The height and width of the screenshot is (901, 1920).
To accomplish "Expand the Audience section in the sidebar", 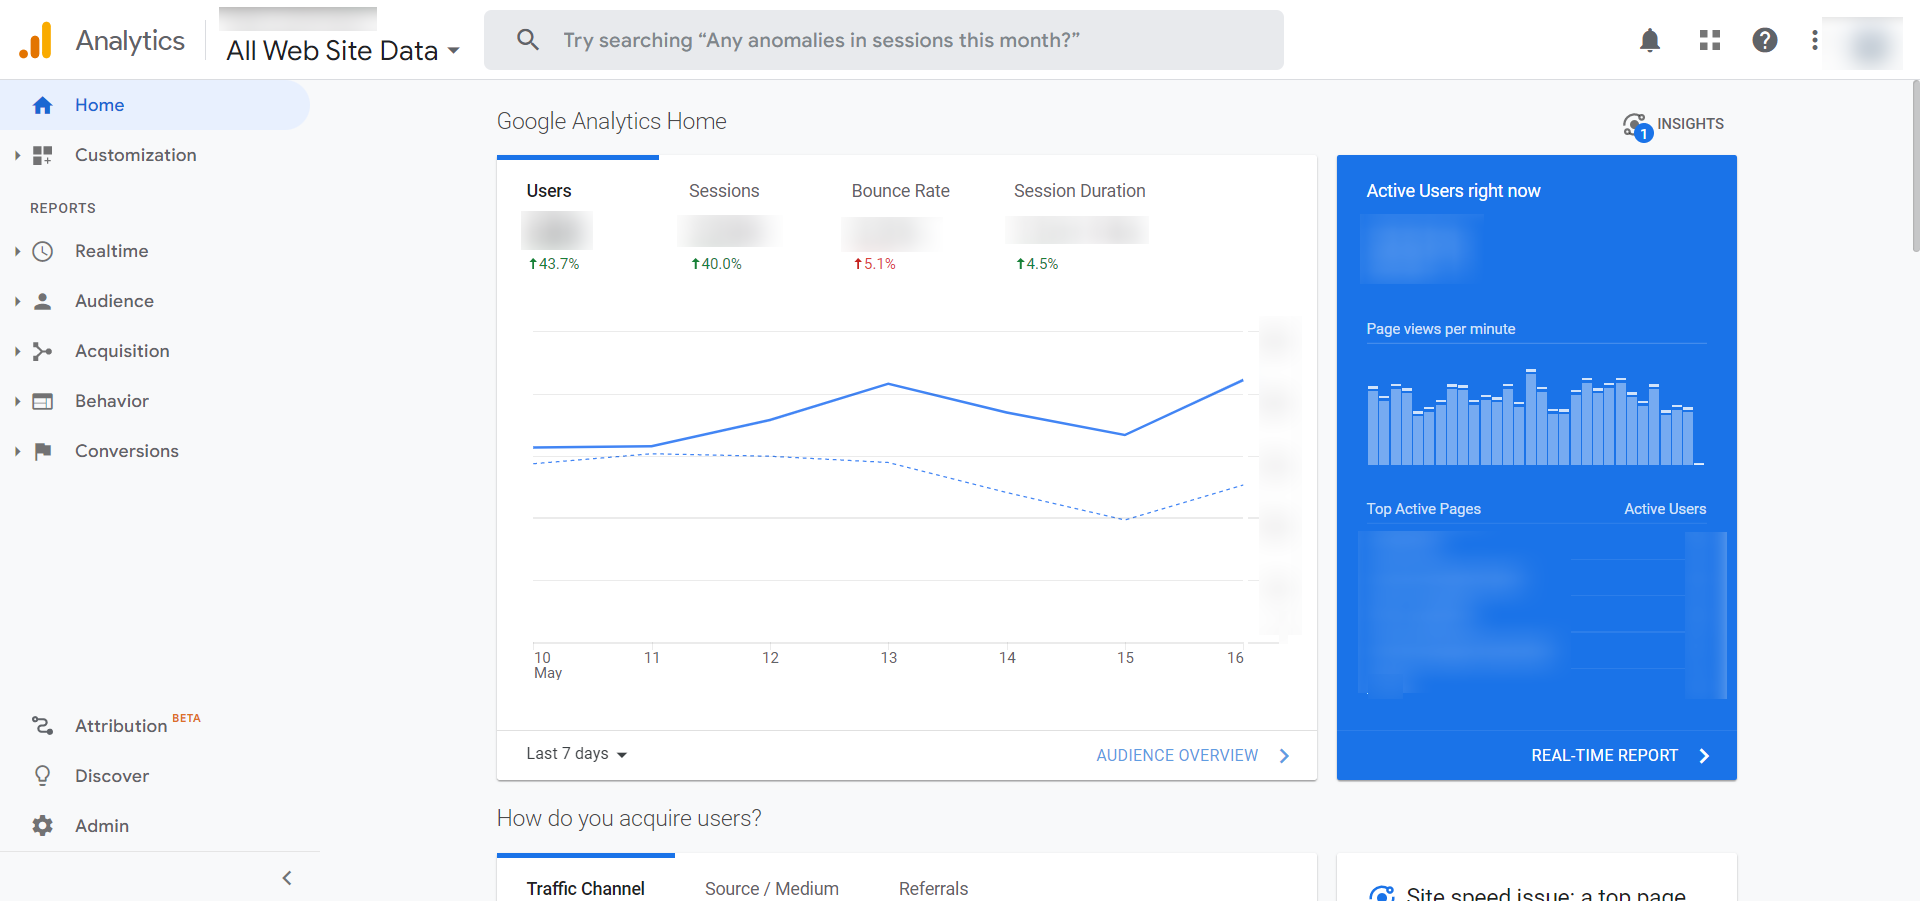I will [16, 301].
